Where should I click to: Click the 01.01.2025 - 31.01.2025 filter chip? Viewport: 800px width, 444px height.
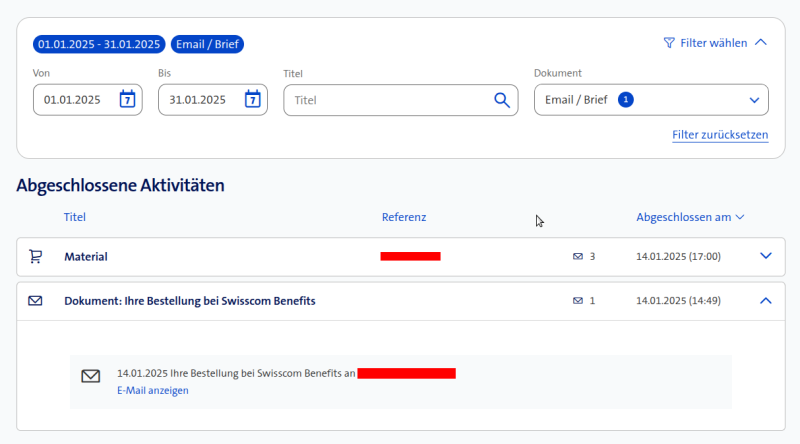tap(98, 44)
